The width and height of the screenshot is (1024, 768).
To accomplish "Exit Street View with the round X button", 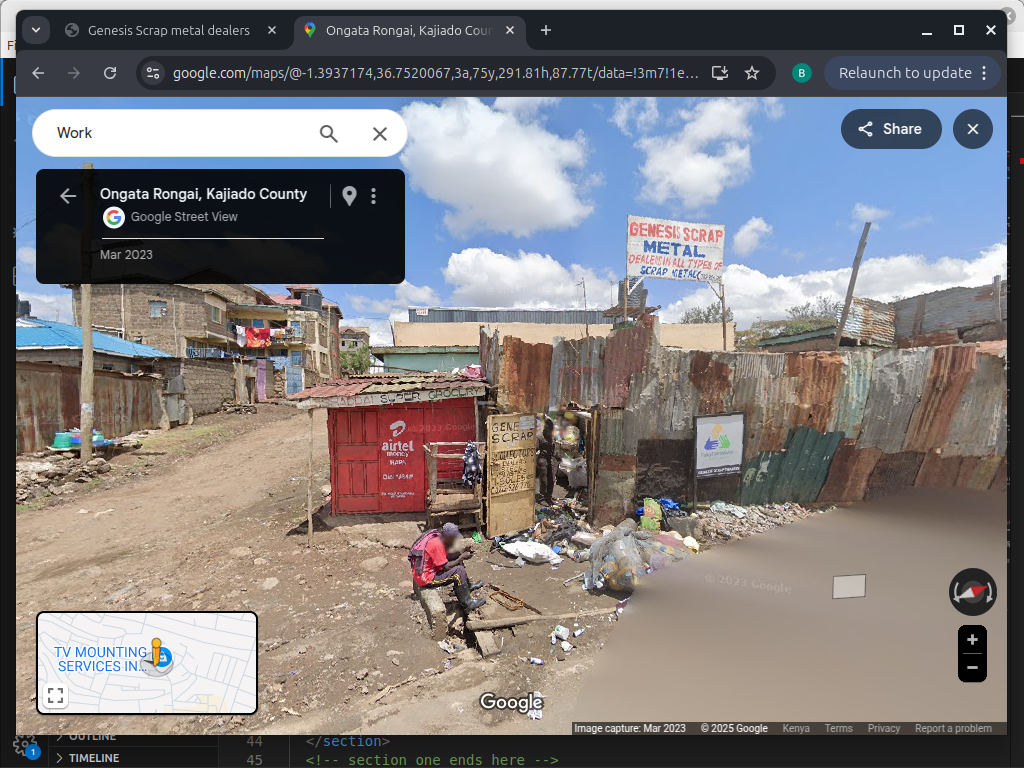I will click(x=972, y=129).
